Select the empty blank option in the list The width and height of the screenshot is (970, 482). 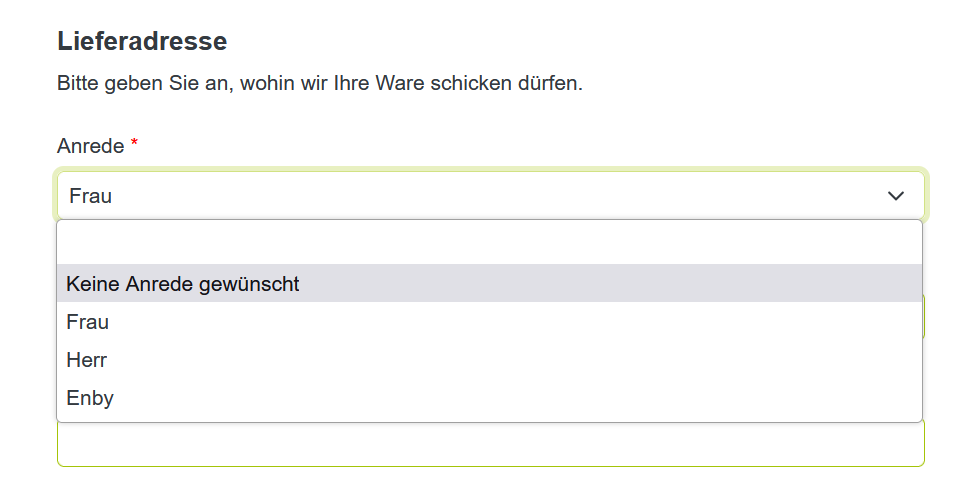pyautogui.click(x=489, y=243)
